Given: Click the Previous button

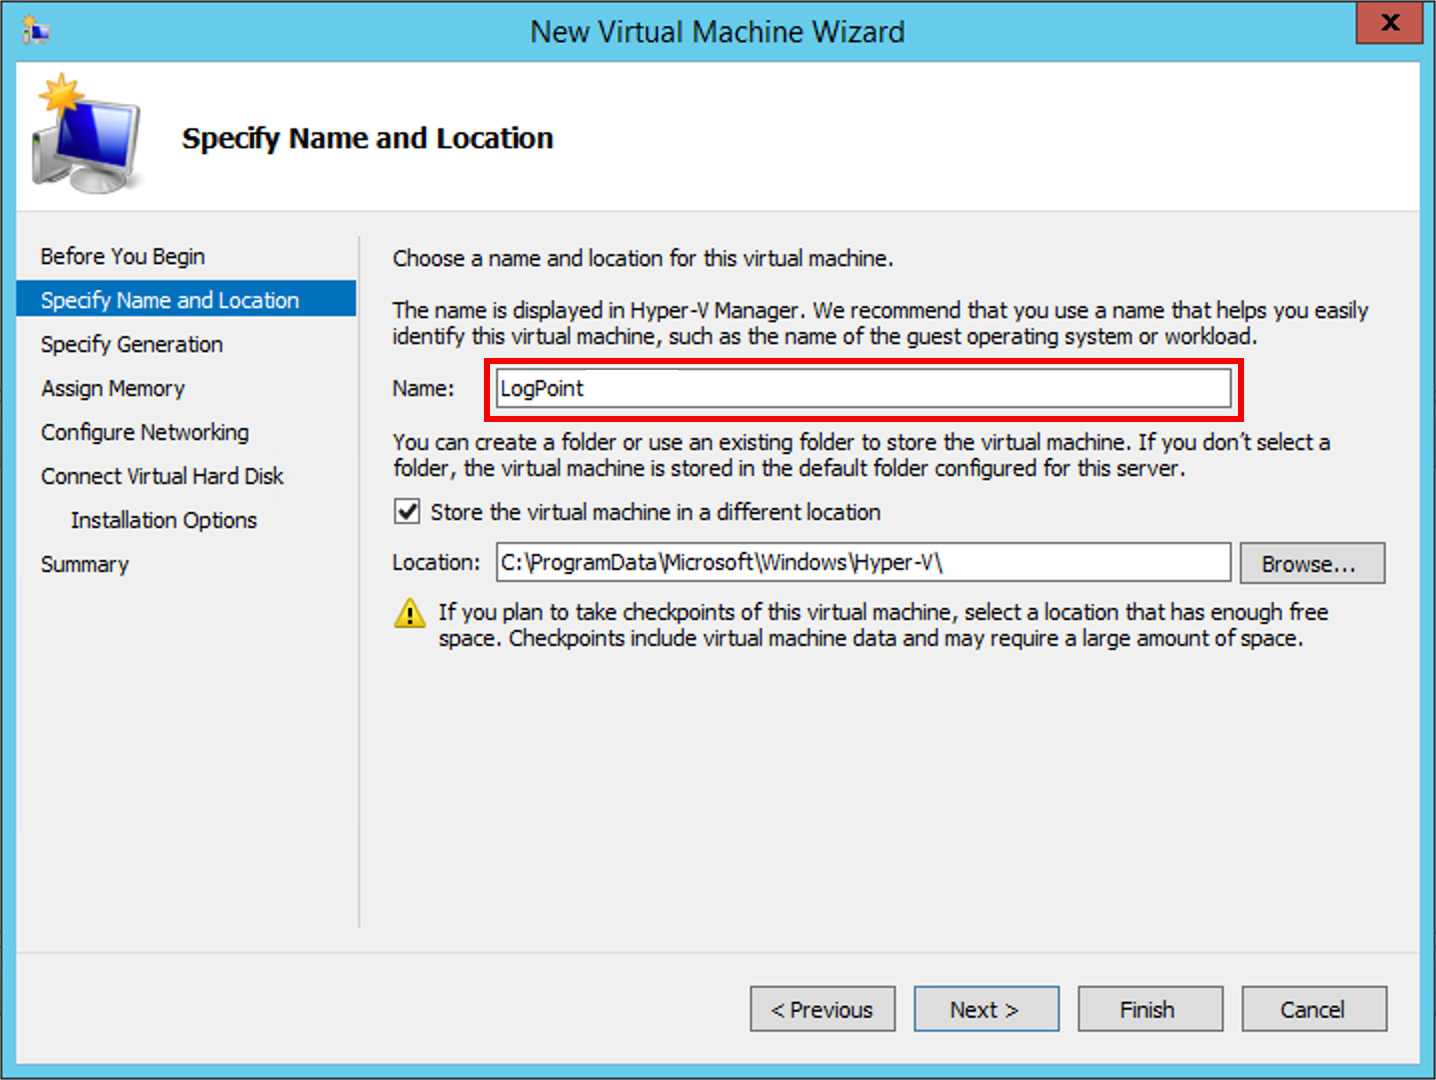Looking at the screenshot, I should tap(822, 1009).
